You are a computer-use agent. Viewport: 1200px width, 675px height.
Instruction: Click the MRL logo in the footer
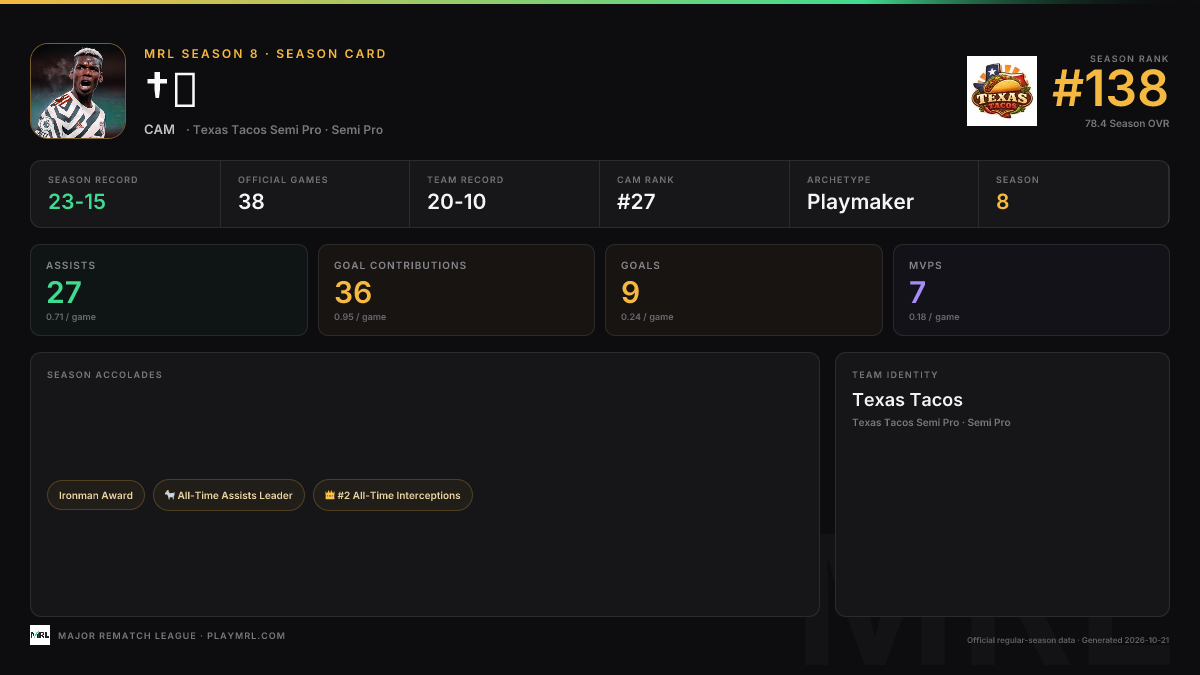(x=40, y=635)
